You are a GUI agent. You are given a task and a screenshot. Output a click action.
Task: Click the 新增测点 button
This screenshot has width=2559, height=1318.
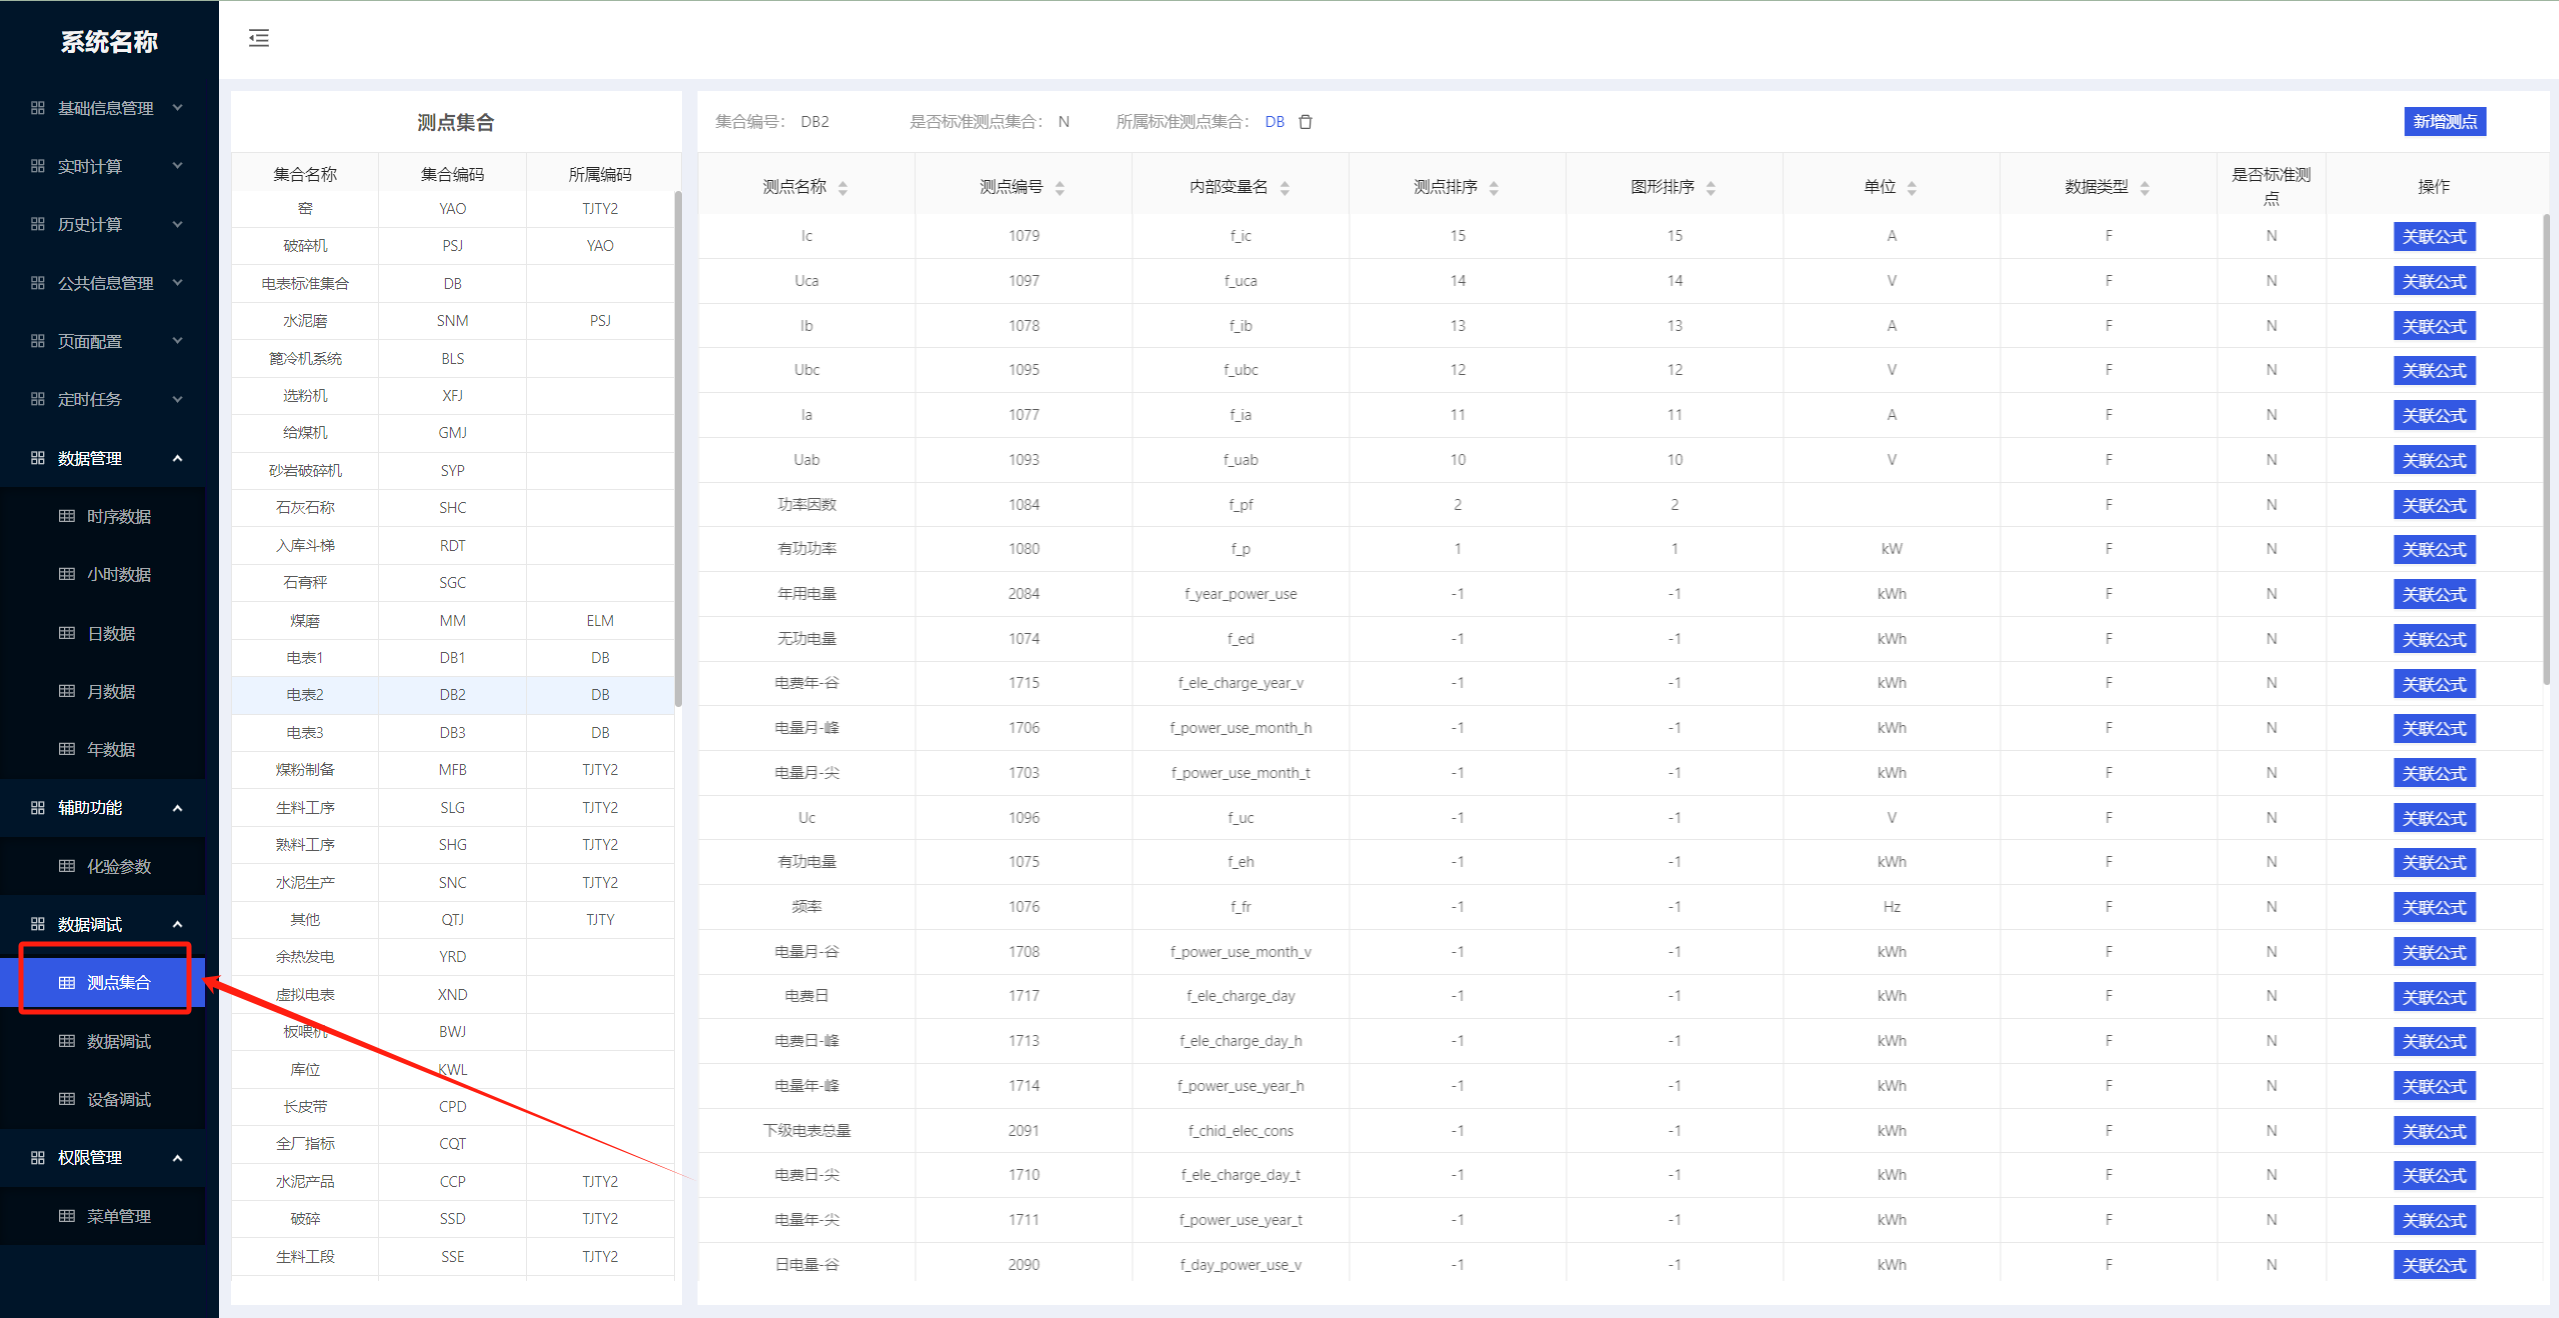2445,122
